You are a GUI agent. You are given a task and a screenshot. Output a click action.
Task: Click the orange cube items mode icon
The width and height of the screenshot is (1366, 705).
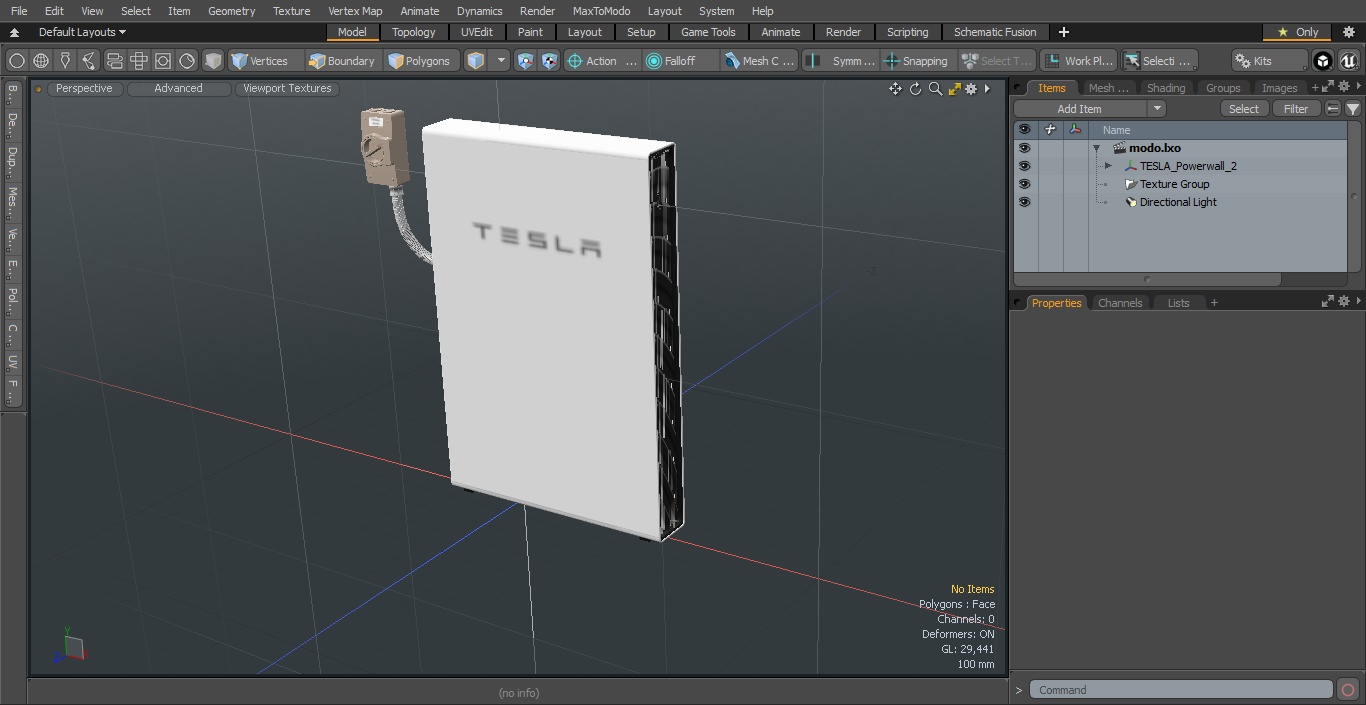[x=477, y=61]
